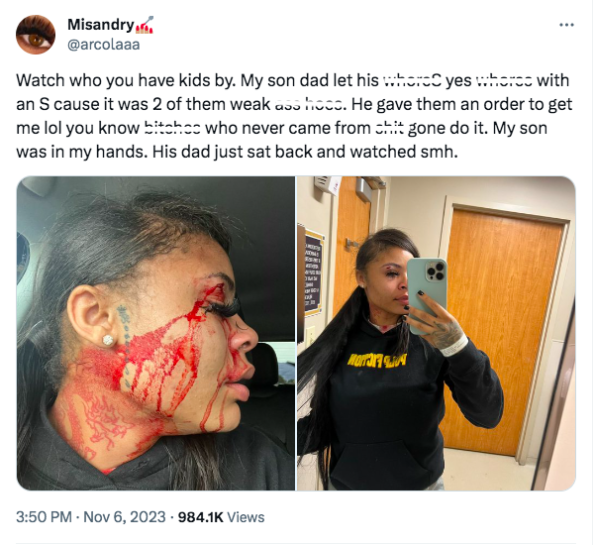Click the Views label
This screenshot has width=595, height=545.
coord(246,517)
